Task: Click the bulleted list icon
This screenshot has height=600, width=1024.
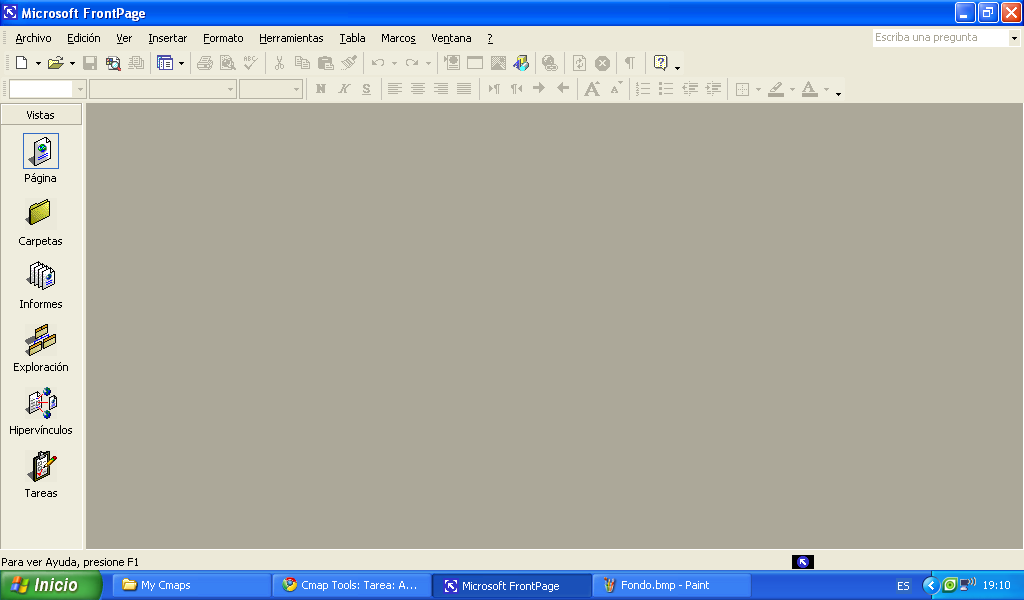Action: click(x=665, y=89)
